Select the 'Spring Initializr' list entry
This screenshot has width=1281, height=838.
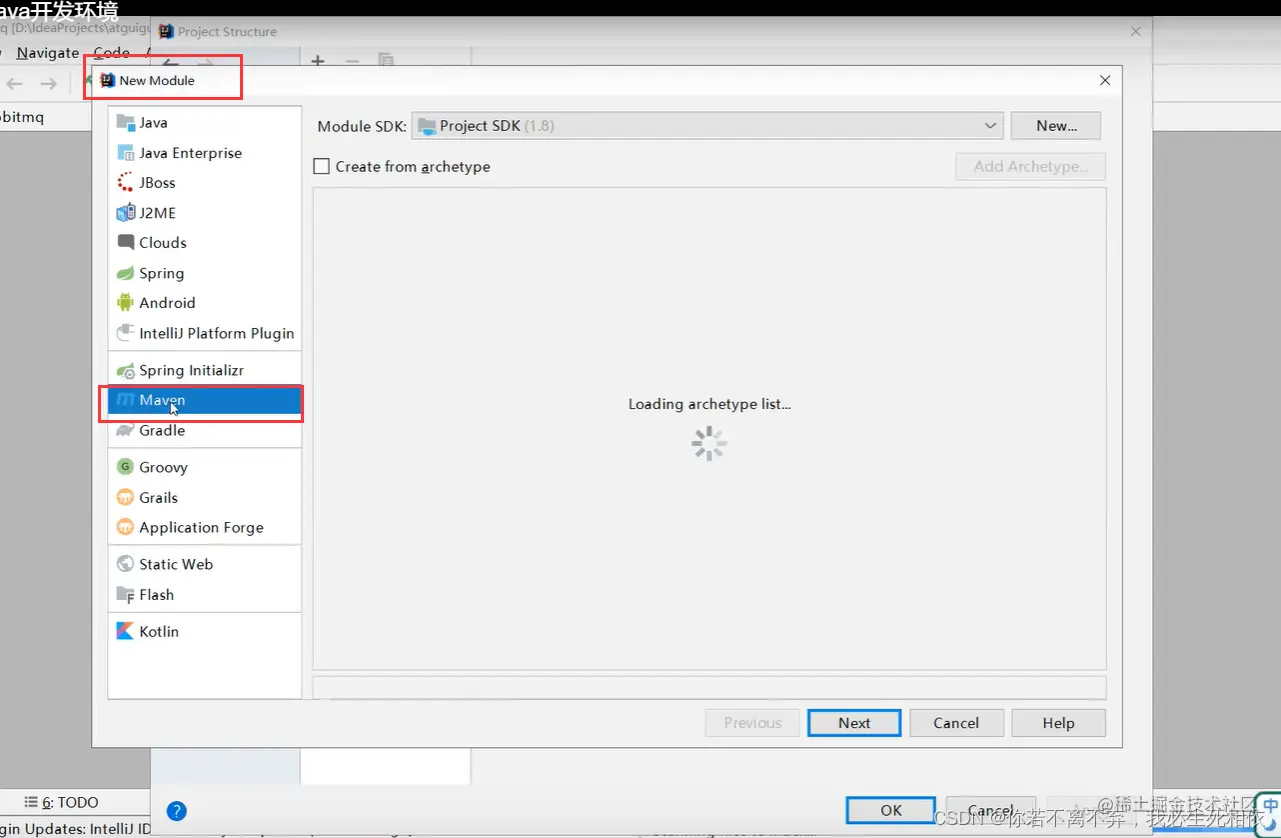tap(204, 371)
